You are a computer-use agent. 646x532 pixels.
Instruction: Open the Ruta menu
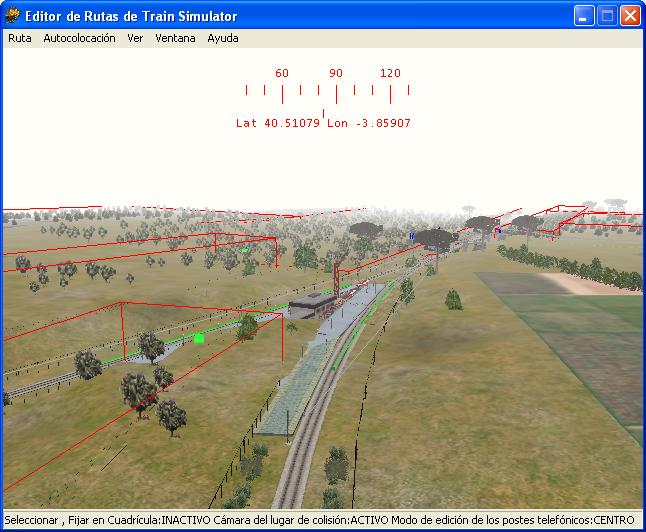pyautogui.click(x=20, y=38)
